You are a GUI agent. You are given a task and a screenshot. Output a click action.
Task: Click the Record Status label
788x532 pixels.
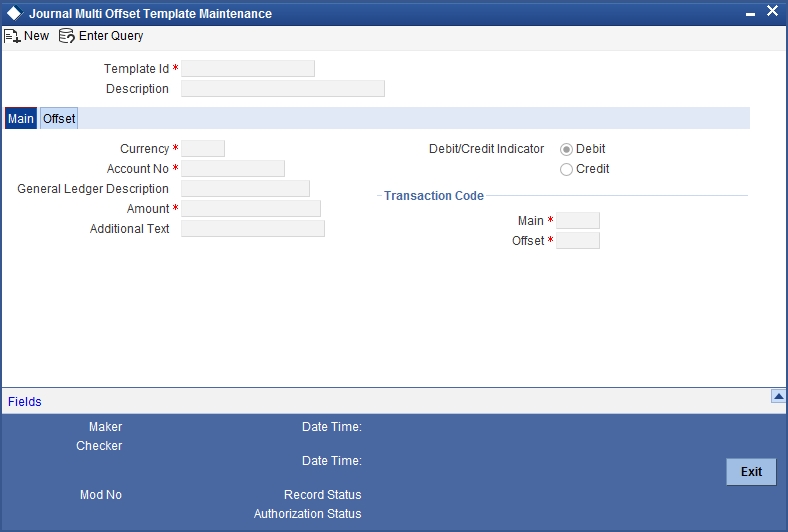pos(323,495)
